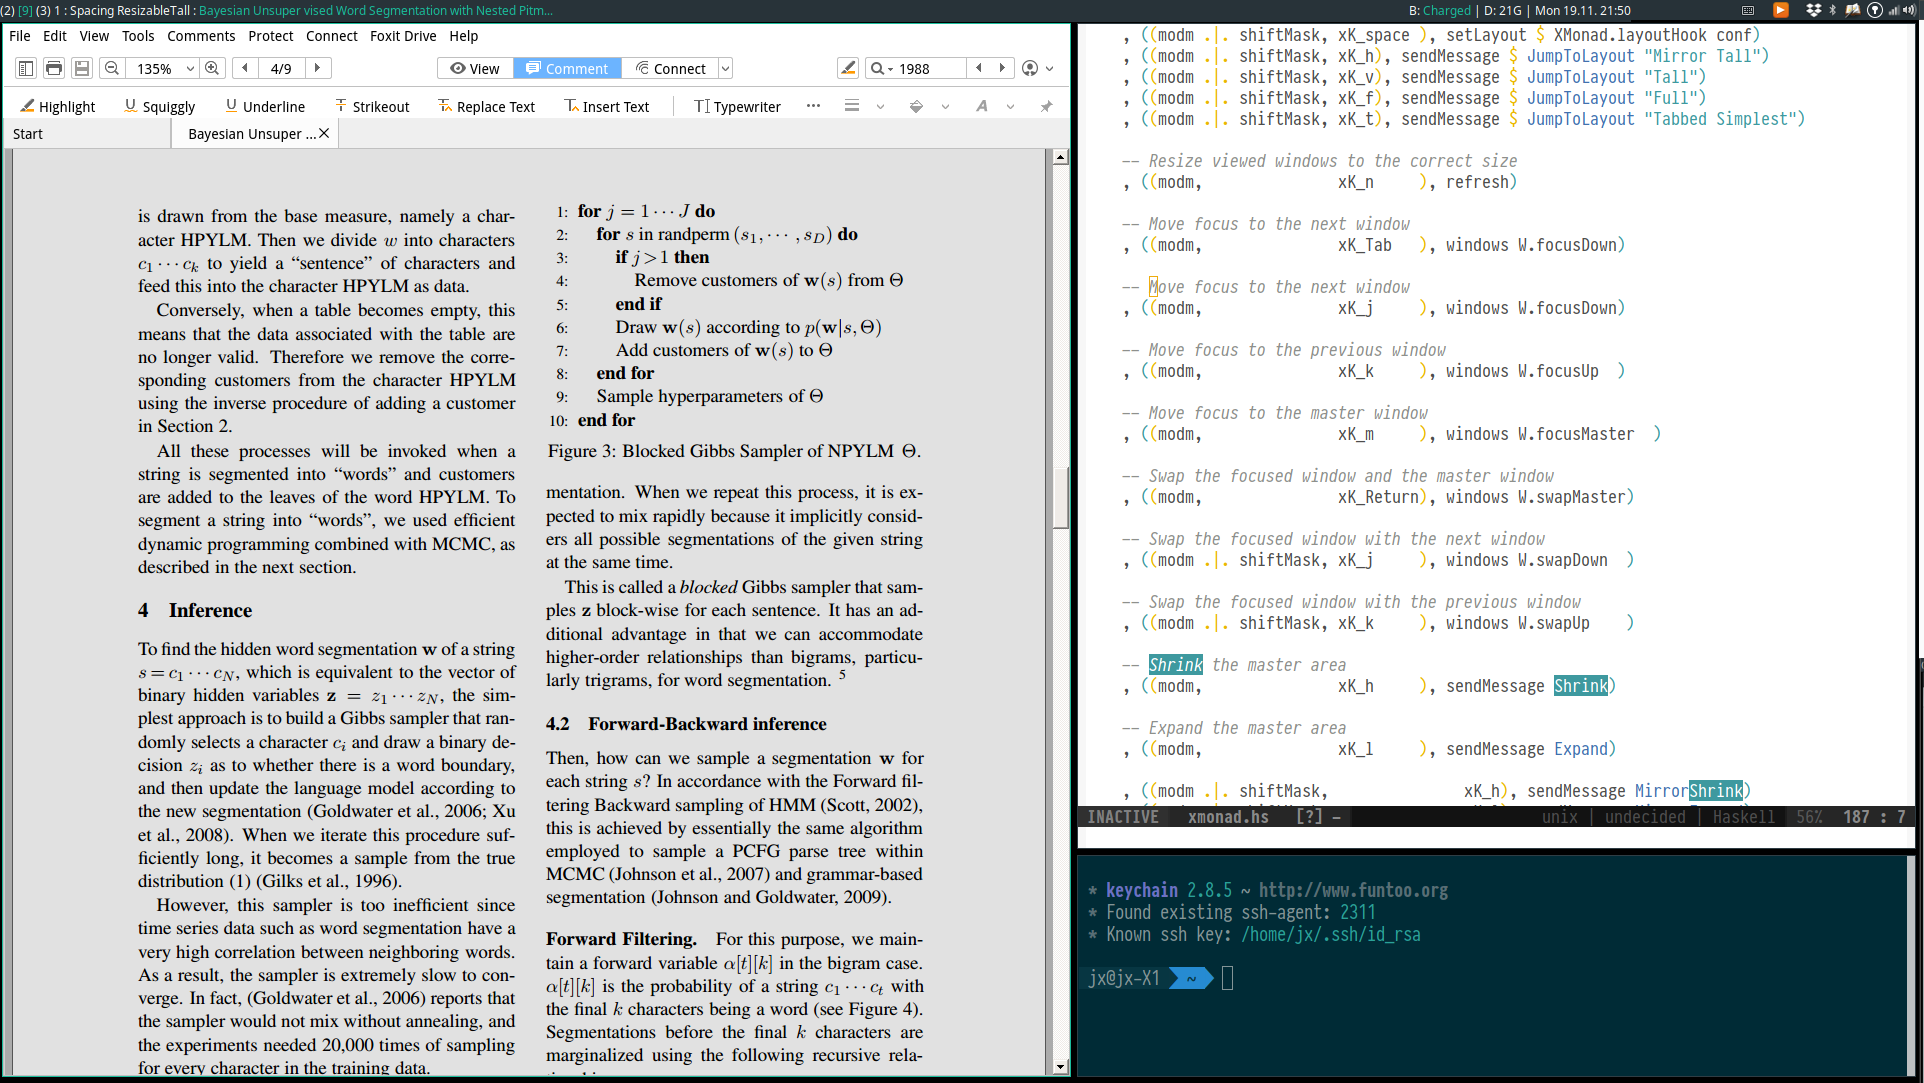Screen dimensions: 1924x1083
Task: Click the Replace Text button
Action: 486,106
